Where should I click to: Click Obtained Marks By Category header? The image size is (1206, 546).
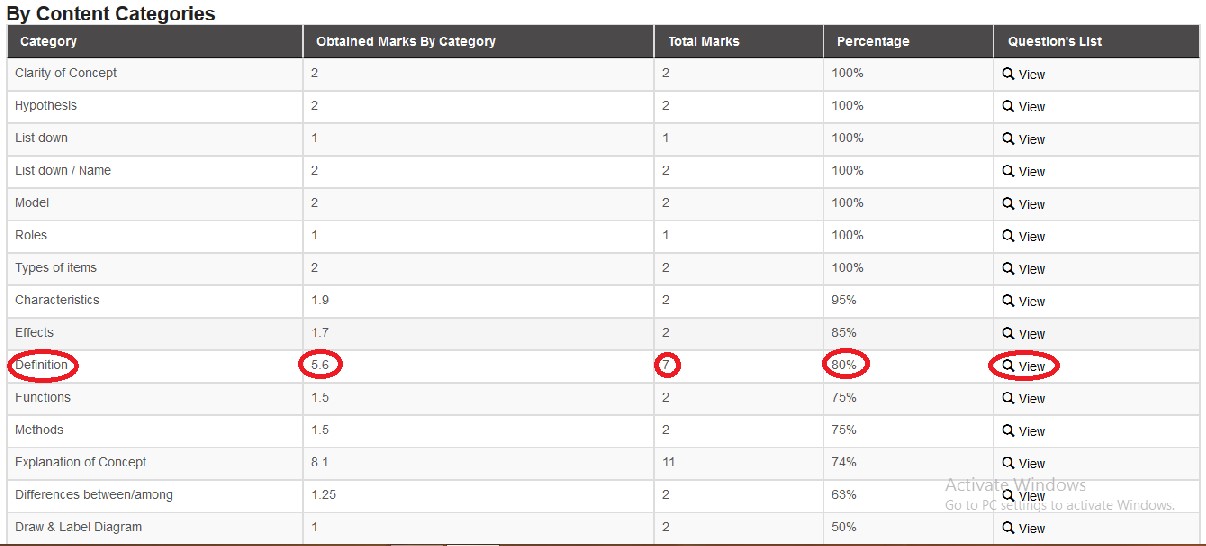[x=405, y=42]
